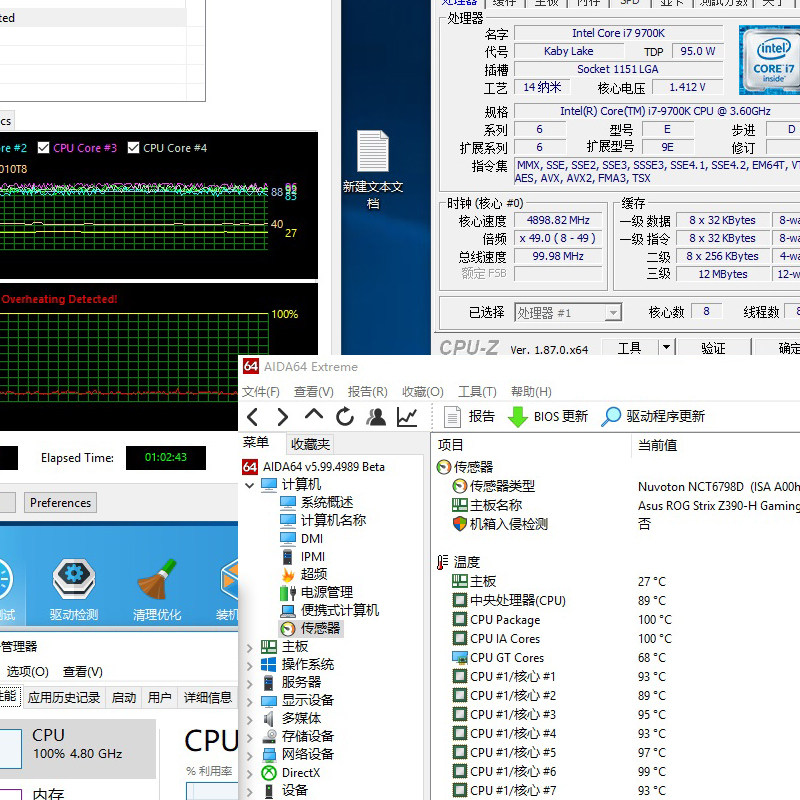800x800 pixels.
Task: Expand the 显示设备 tree node
Action: [x=249, y=702]
